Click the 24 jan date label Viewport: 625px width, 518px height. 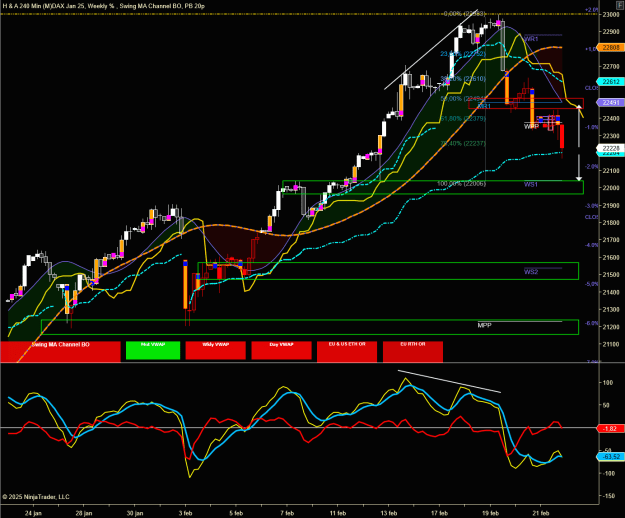point(33,513)
